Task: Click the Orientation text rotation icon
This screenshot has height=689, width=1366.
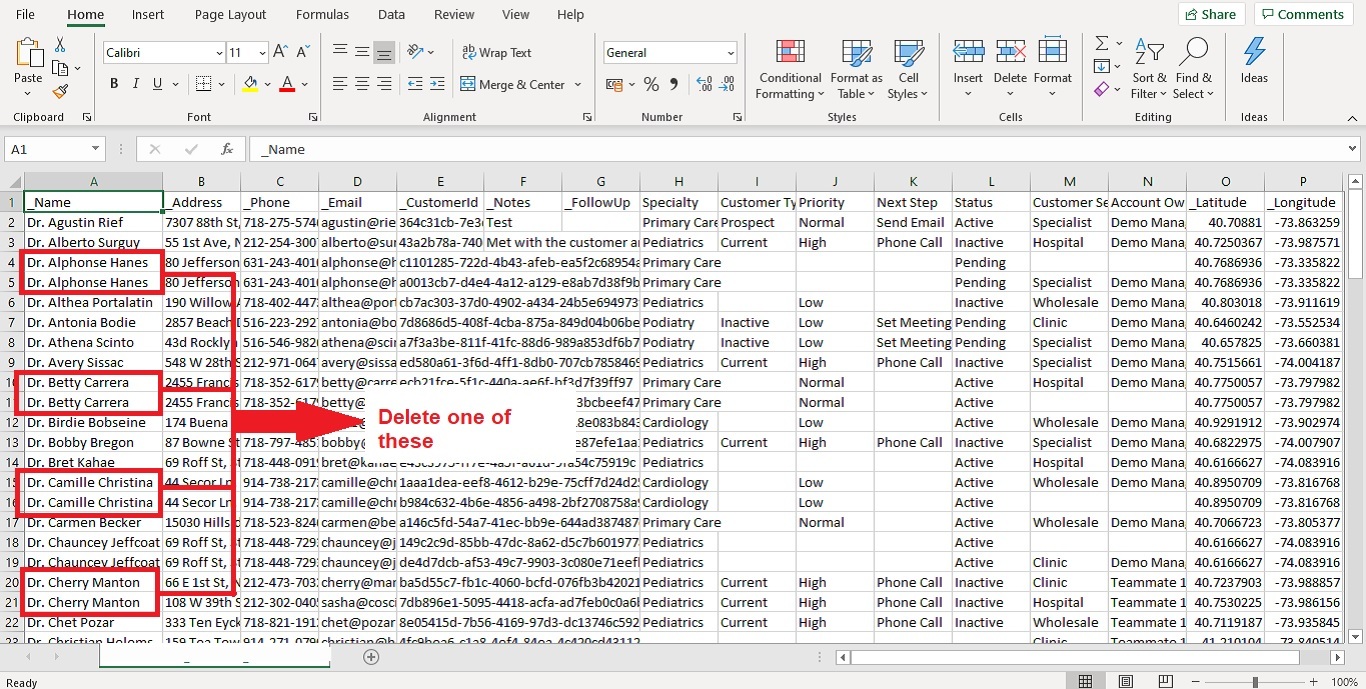Action: (416, 52)
